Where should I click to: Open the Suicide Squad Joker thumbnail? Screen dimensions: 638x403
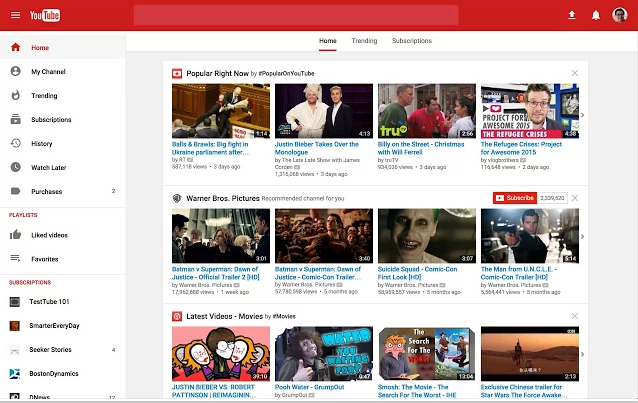pyautogui.click(x=427, y=236)
